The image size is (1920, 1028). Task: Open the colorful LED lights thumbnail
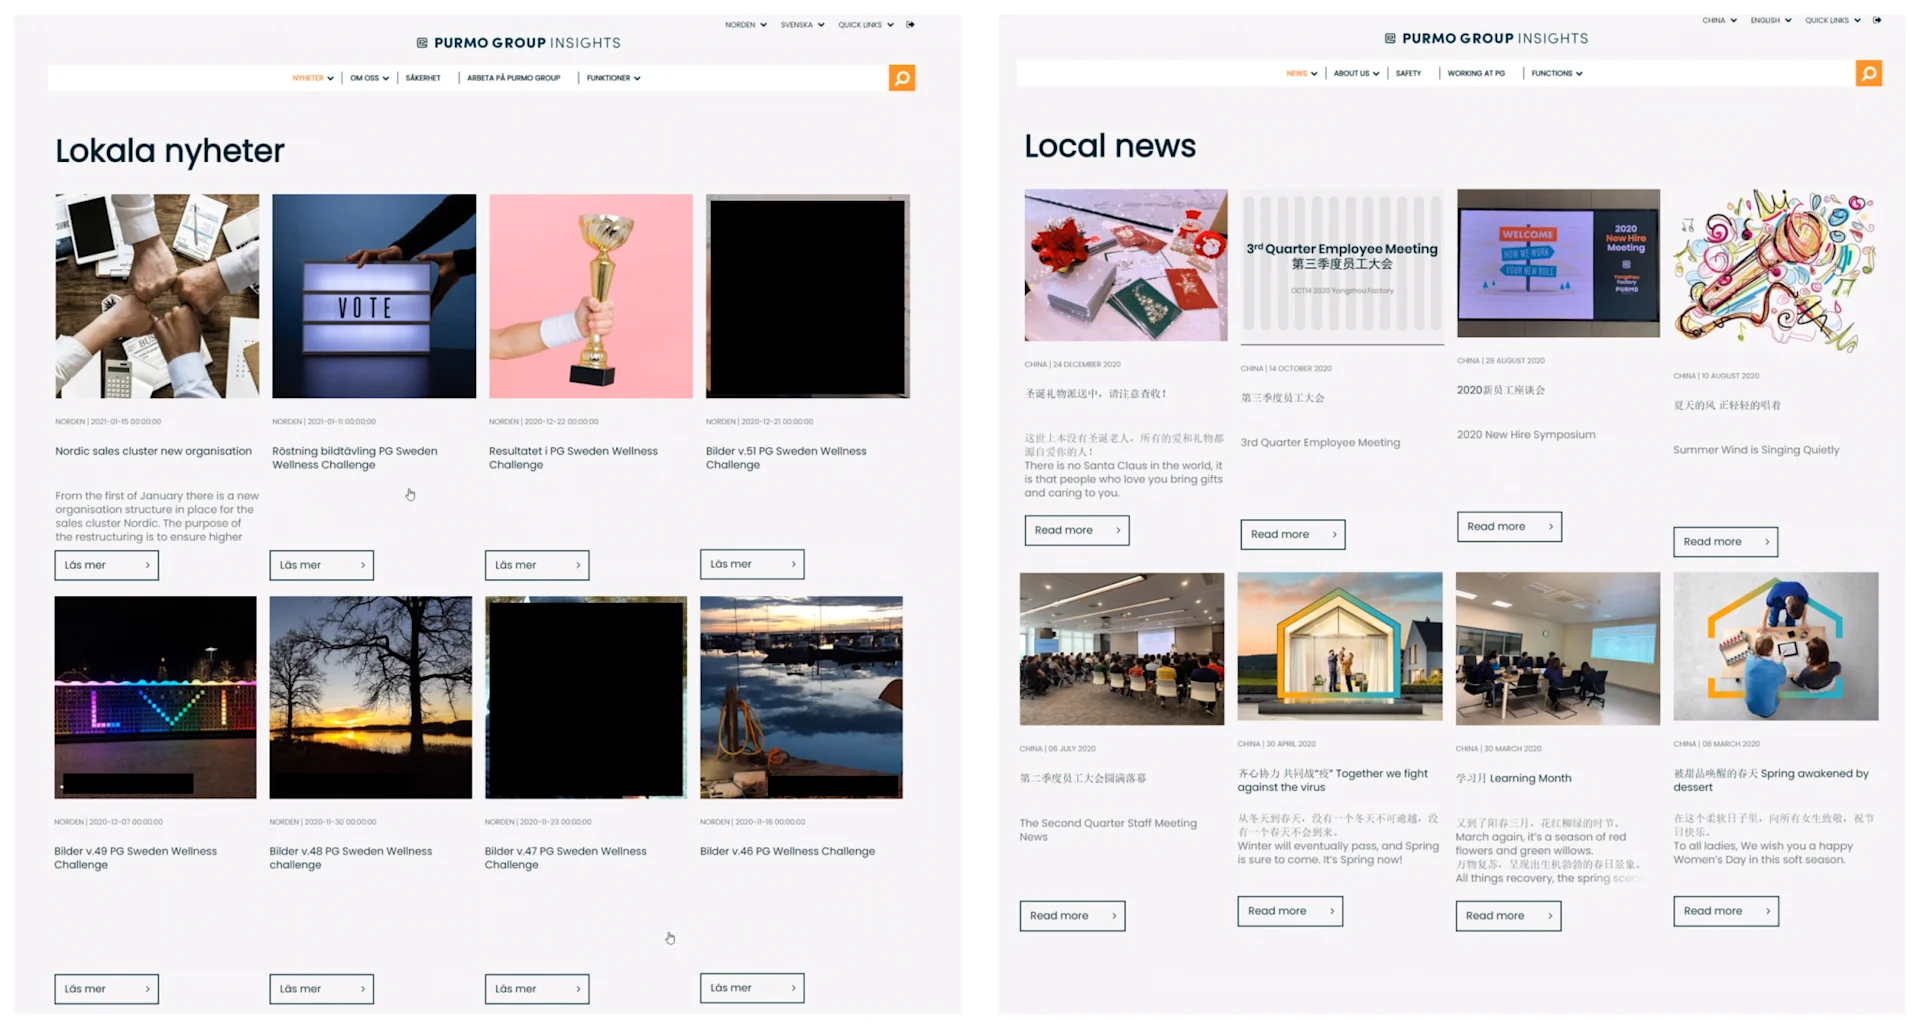click(x=155, y=697)
